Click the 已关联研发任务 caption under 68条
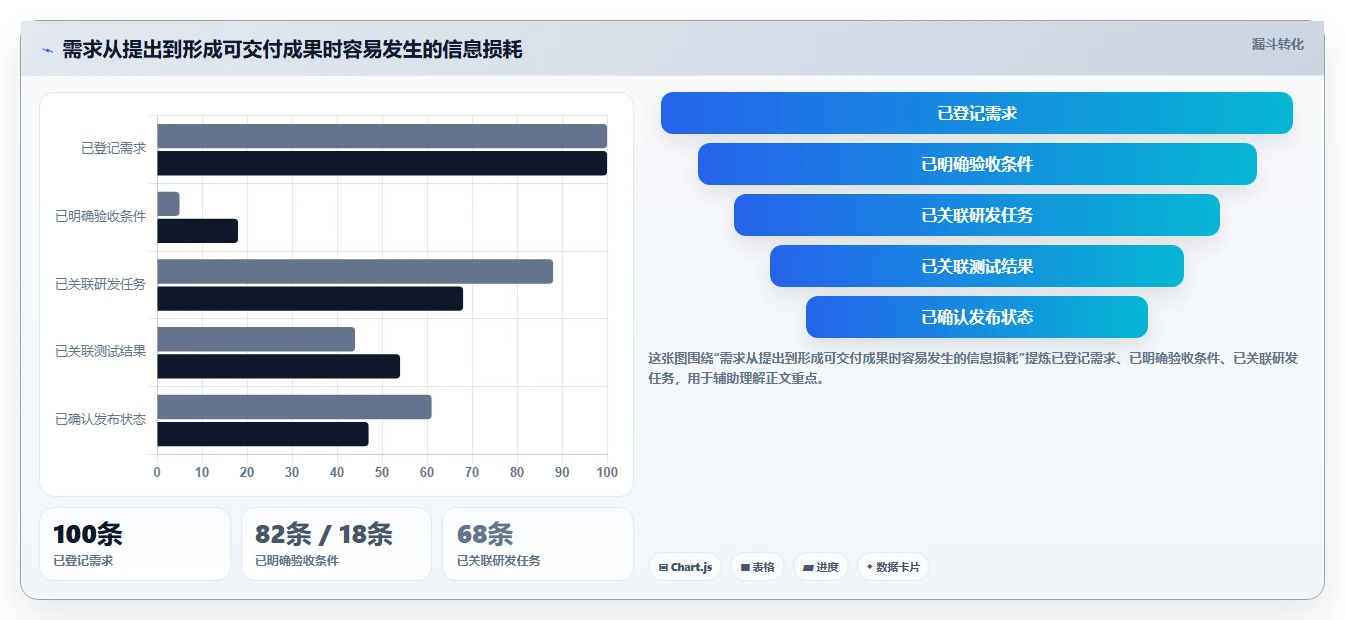The image size is (1345, 620). coord(499,561)
